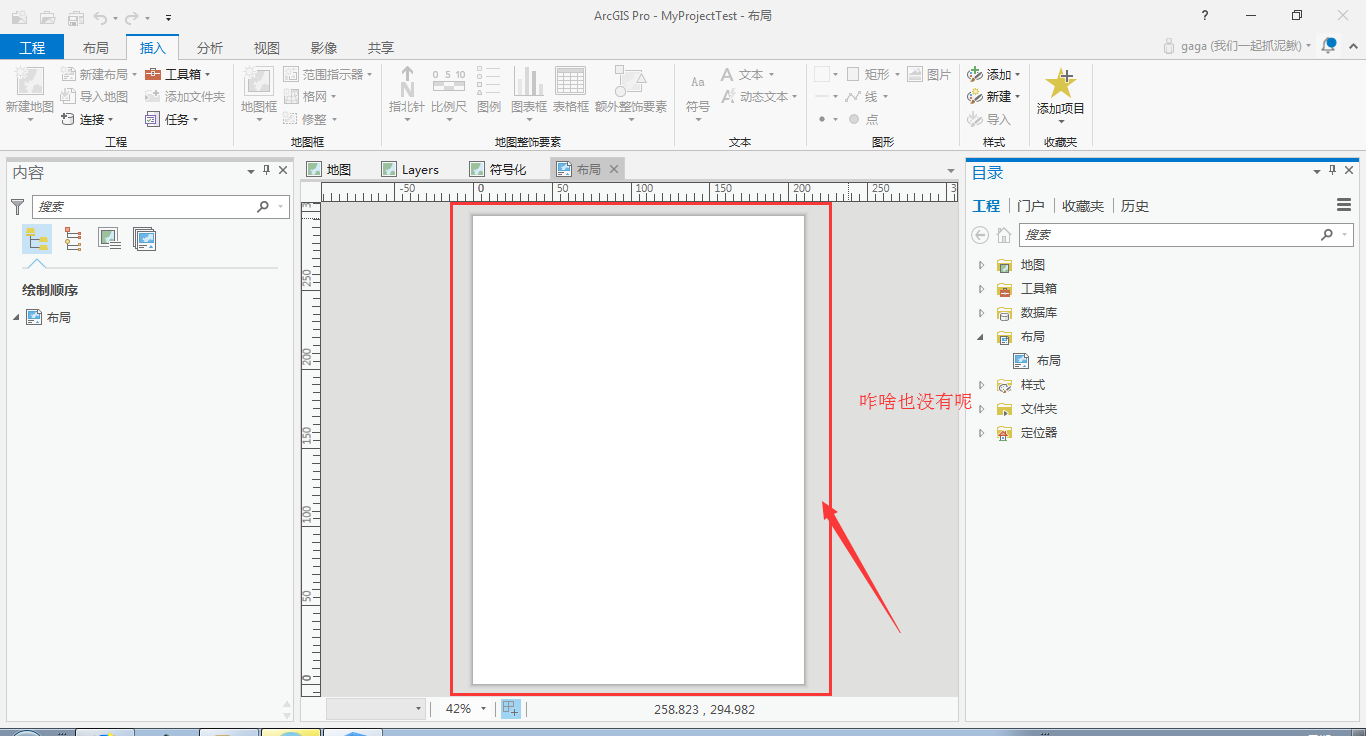This screenshot has width=1366, height=736.
Task: Expand the 地图 node in catalog
Action: 981,265
